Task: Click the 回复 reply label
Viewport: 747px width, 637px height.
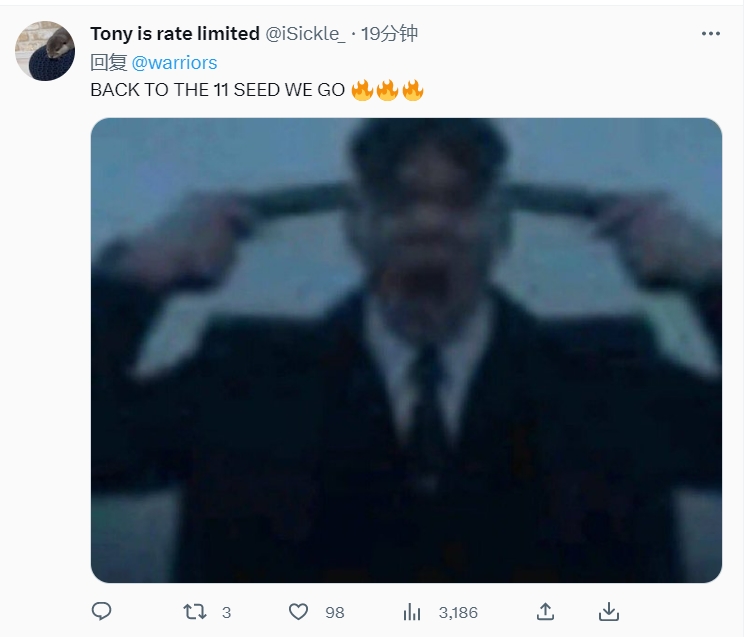Action: pos(109,62)
